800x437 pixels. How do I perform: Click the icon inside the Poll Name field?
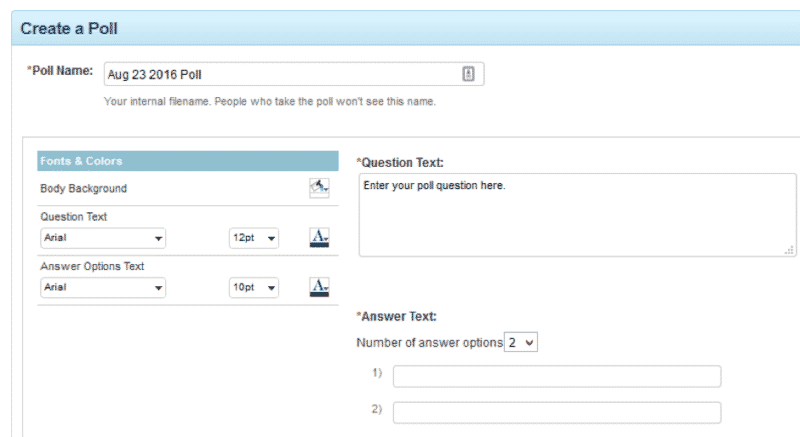coord(468,74)
